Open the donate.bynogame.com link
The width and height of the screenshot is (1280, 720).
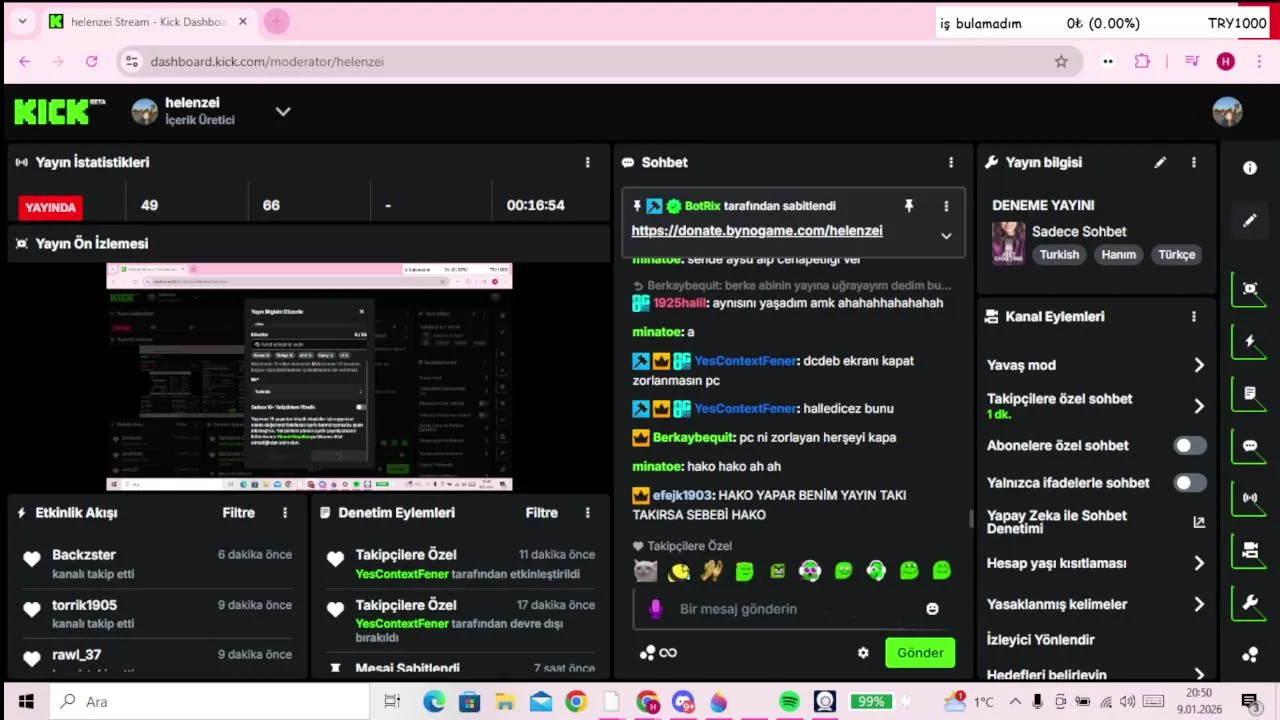757,230
